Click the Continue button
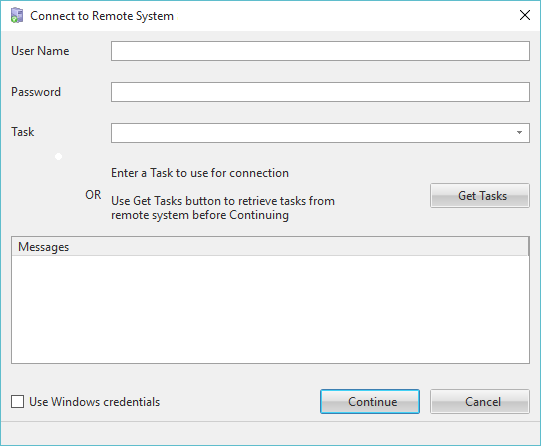The height and width of the screenshot is (446, 541). [370, 402]
